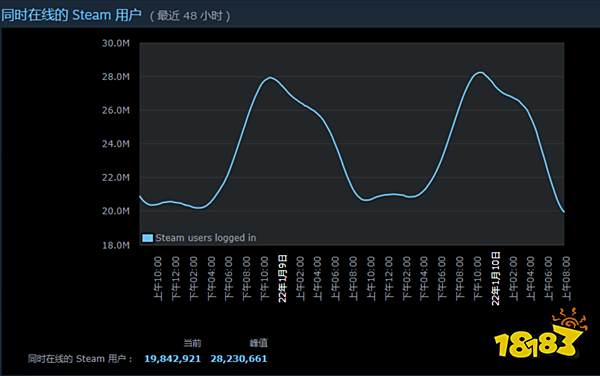Click the '同时在线的 Steam 用户' page heading
Screen dimensions: 600x376
pyautogui.click(x=71, y=15)
